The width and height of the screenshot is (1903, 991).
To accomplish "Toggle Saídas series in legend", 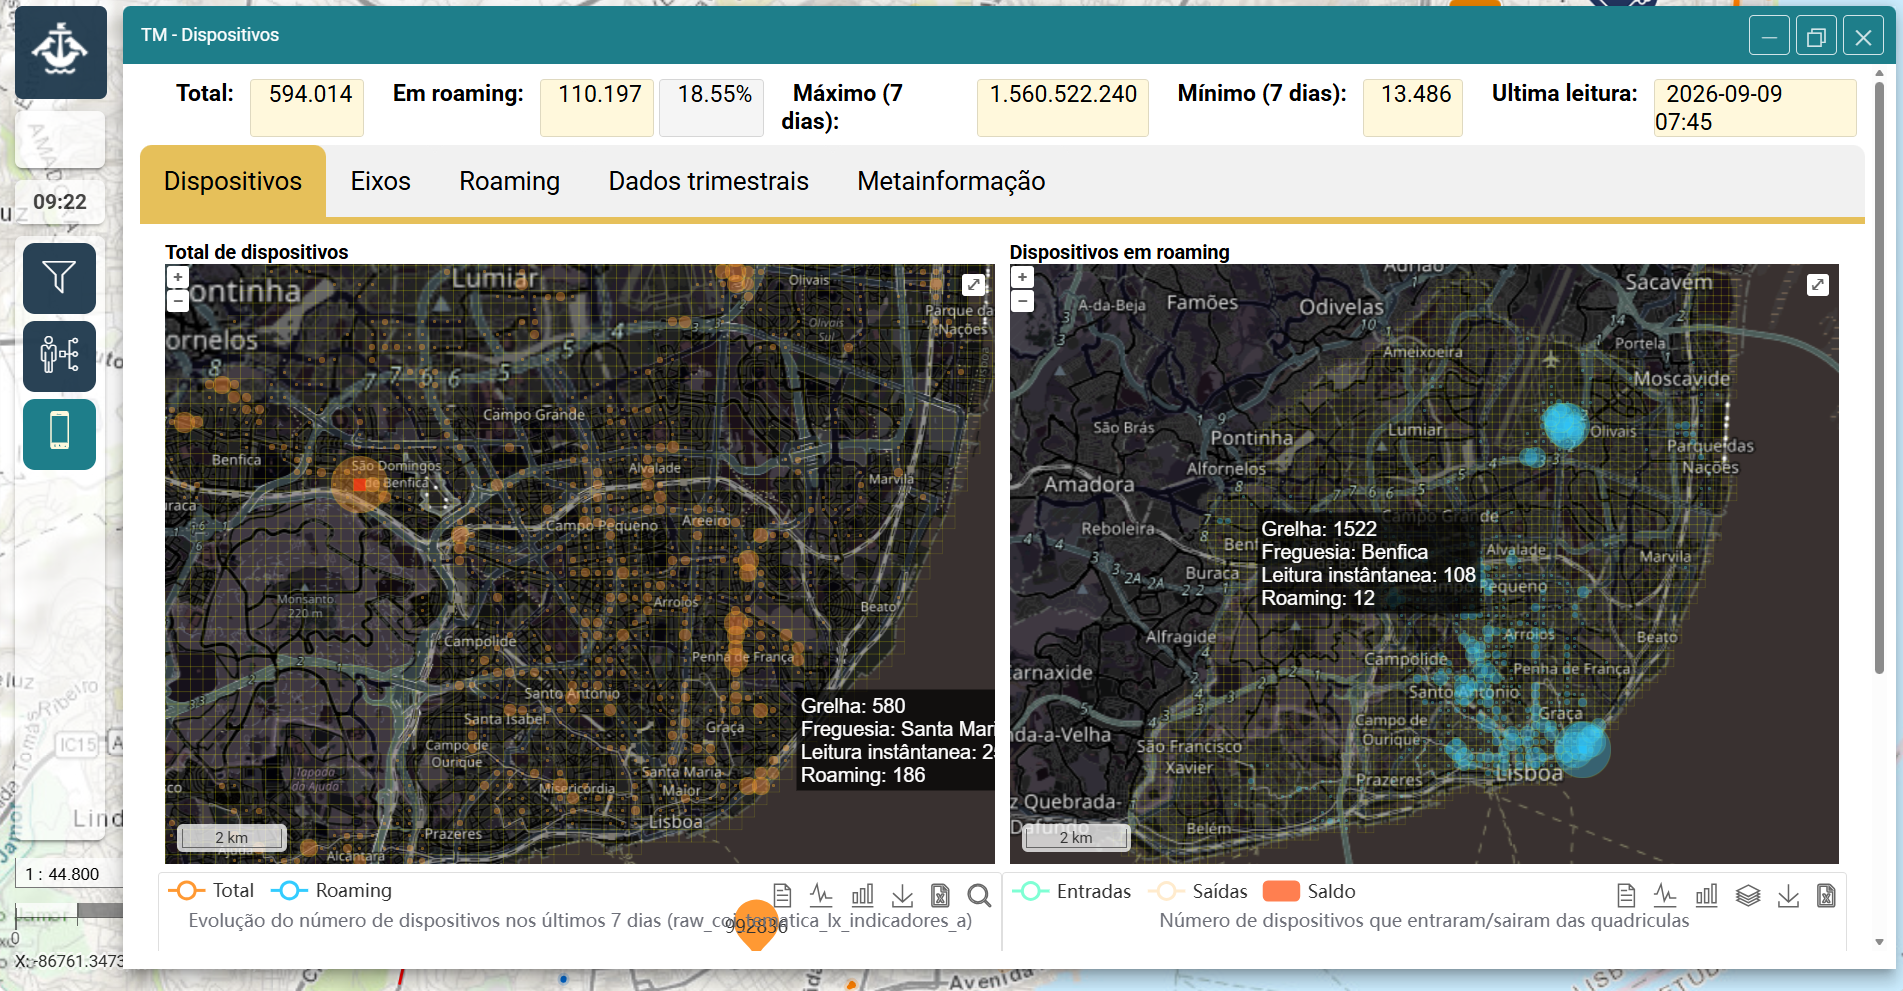I will point(1198,891).
